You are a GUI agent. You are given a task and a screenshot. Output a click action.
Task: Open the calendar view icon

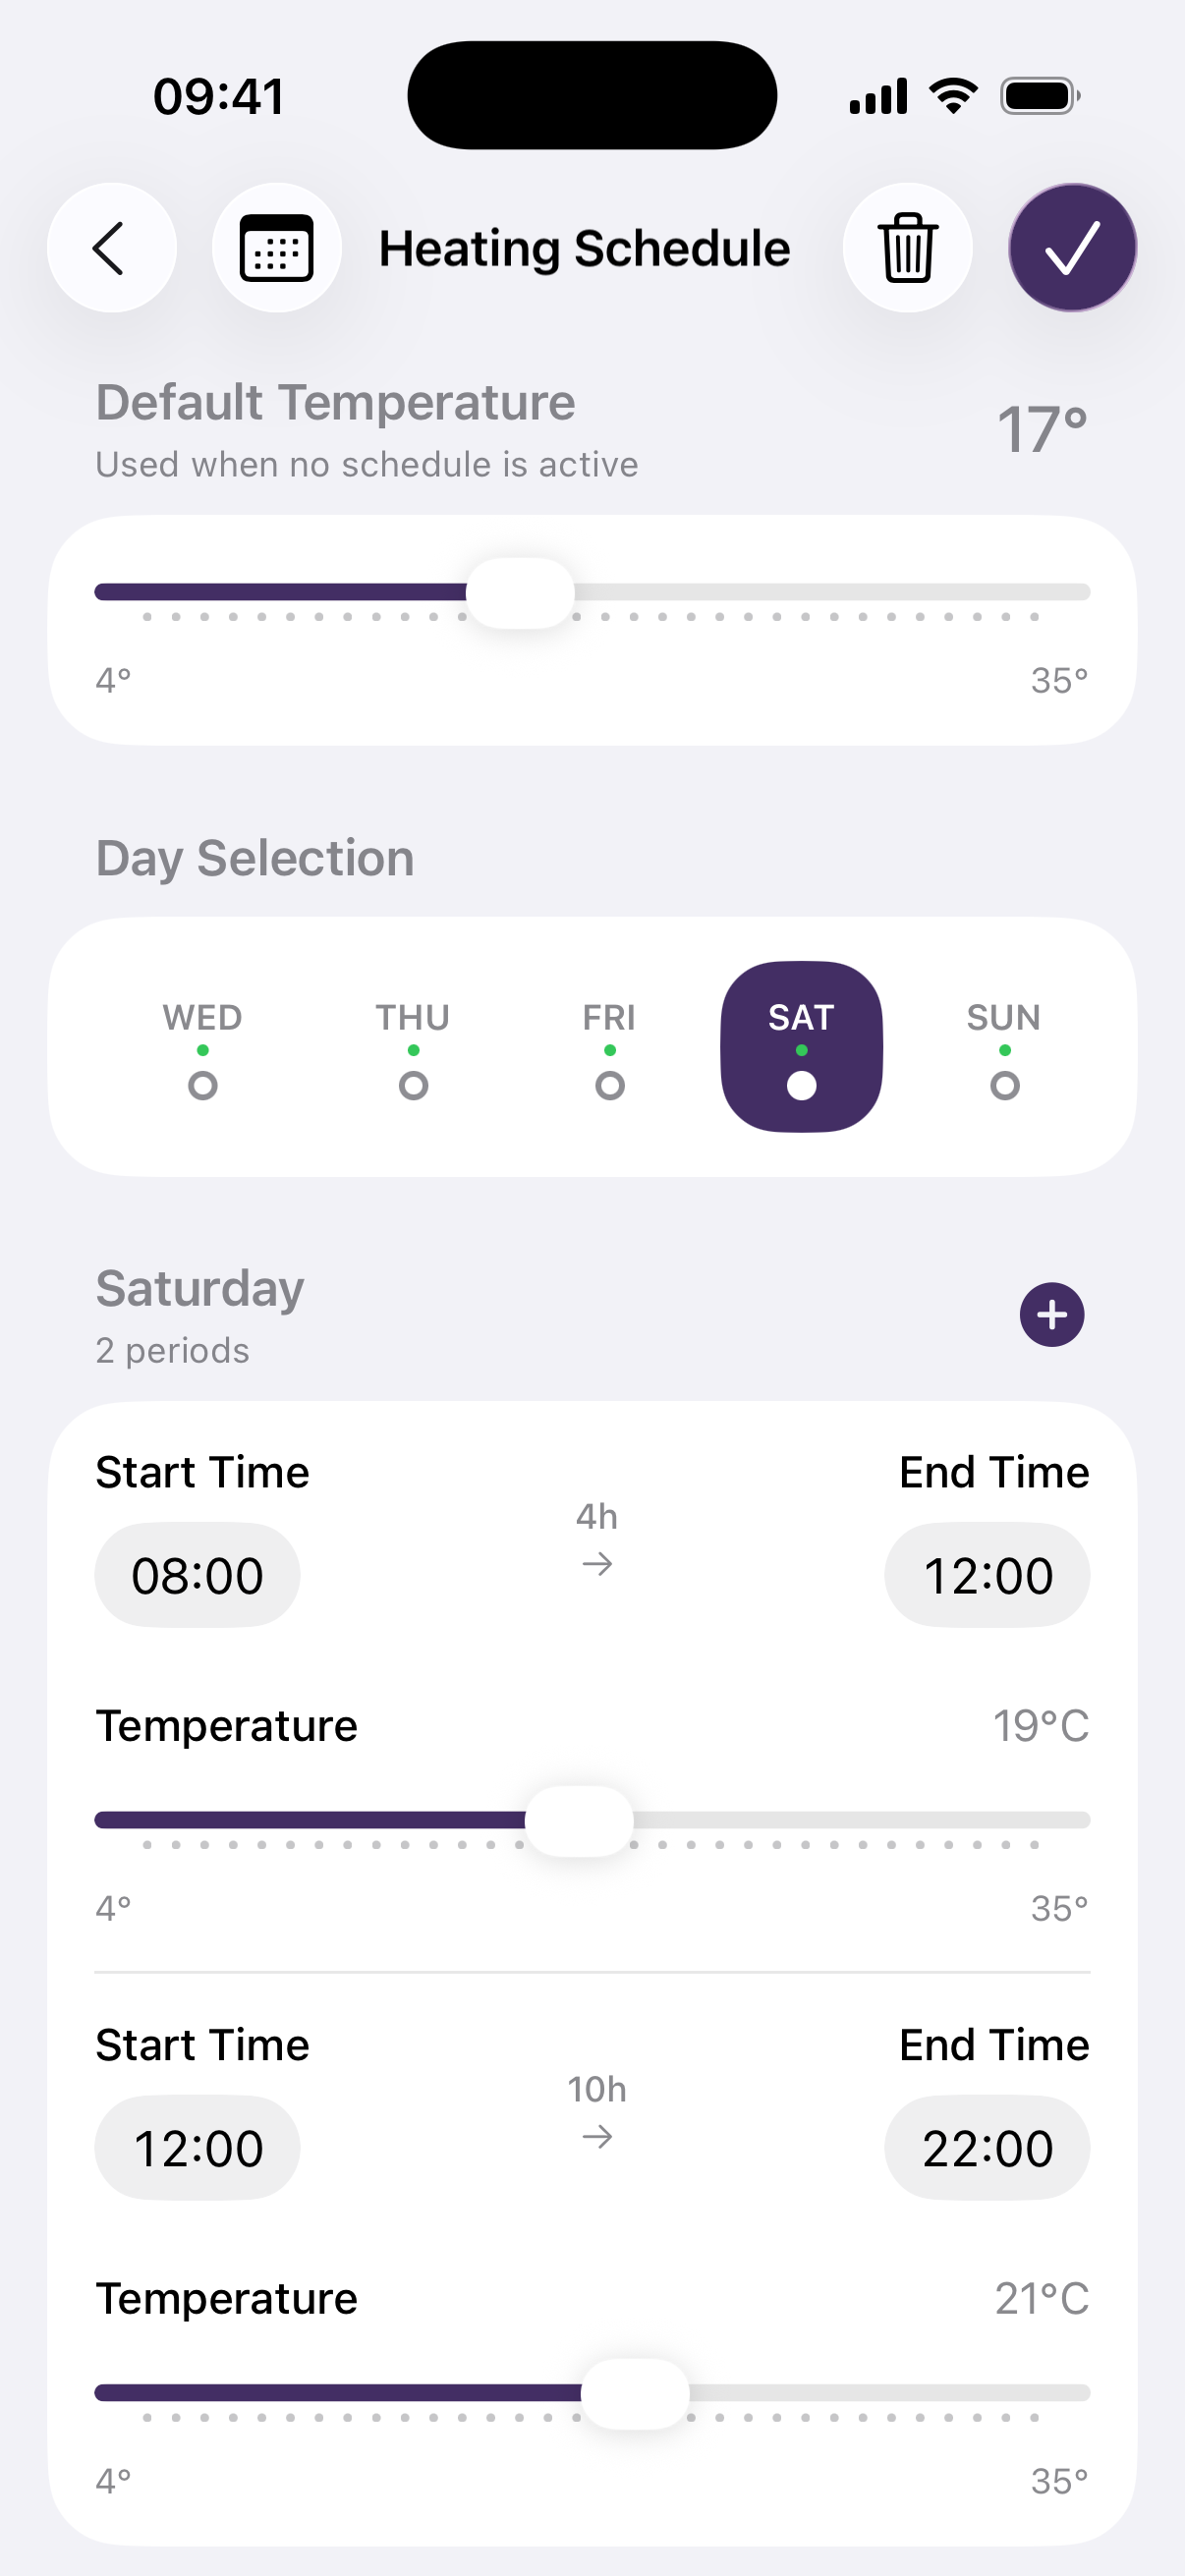[276, 248]
